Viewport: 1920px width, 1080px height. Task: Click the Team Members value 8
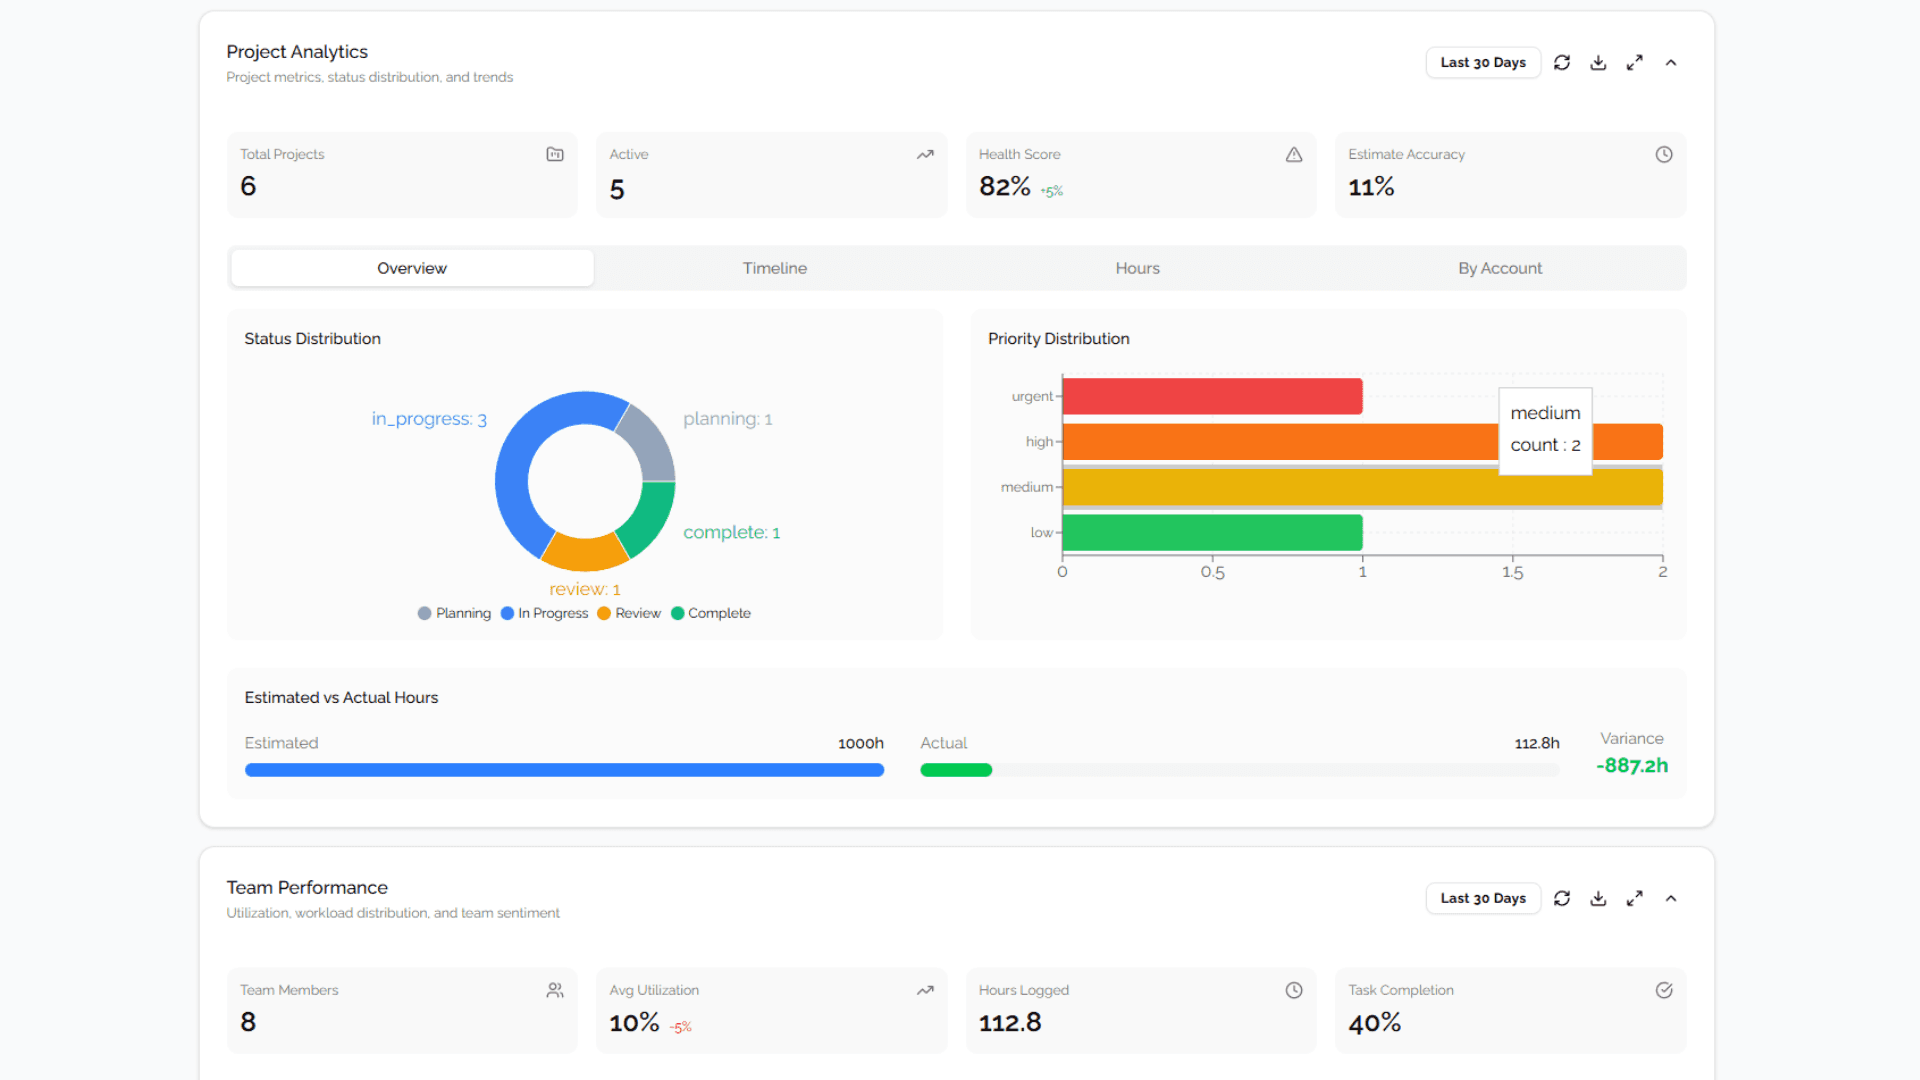(248, 1022)
